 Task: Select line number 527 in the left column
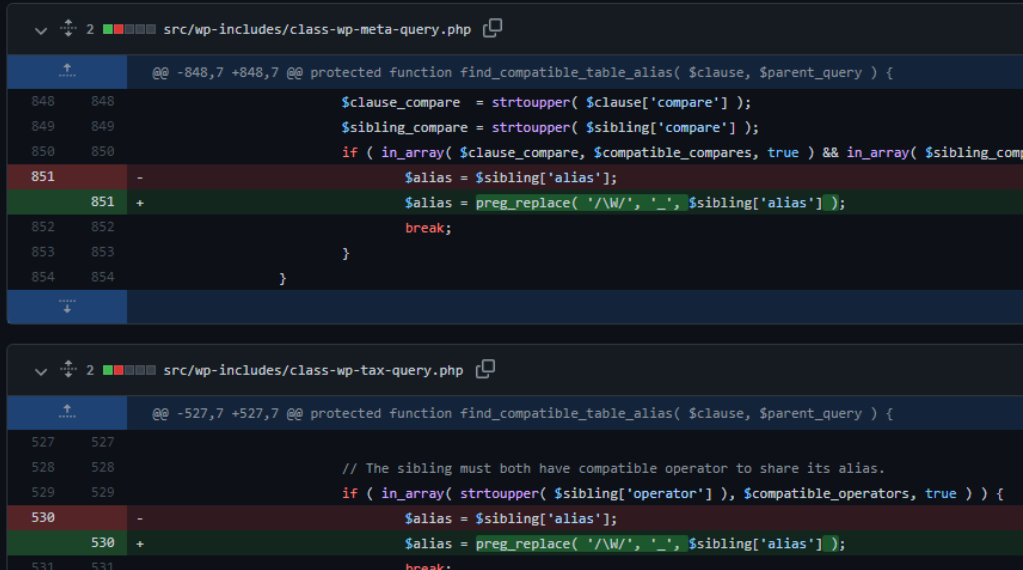[x=42, y=442]
